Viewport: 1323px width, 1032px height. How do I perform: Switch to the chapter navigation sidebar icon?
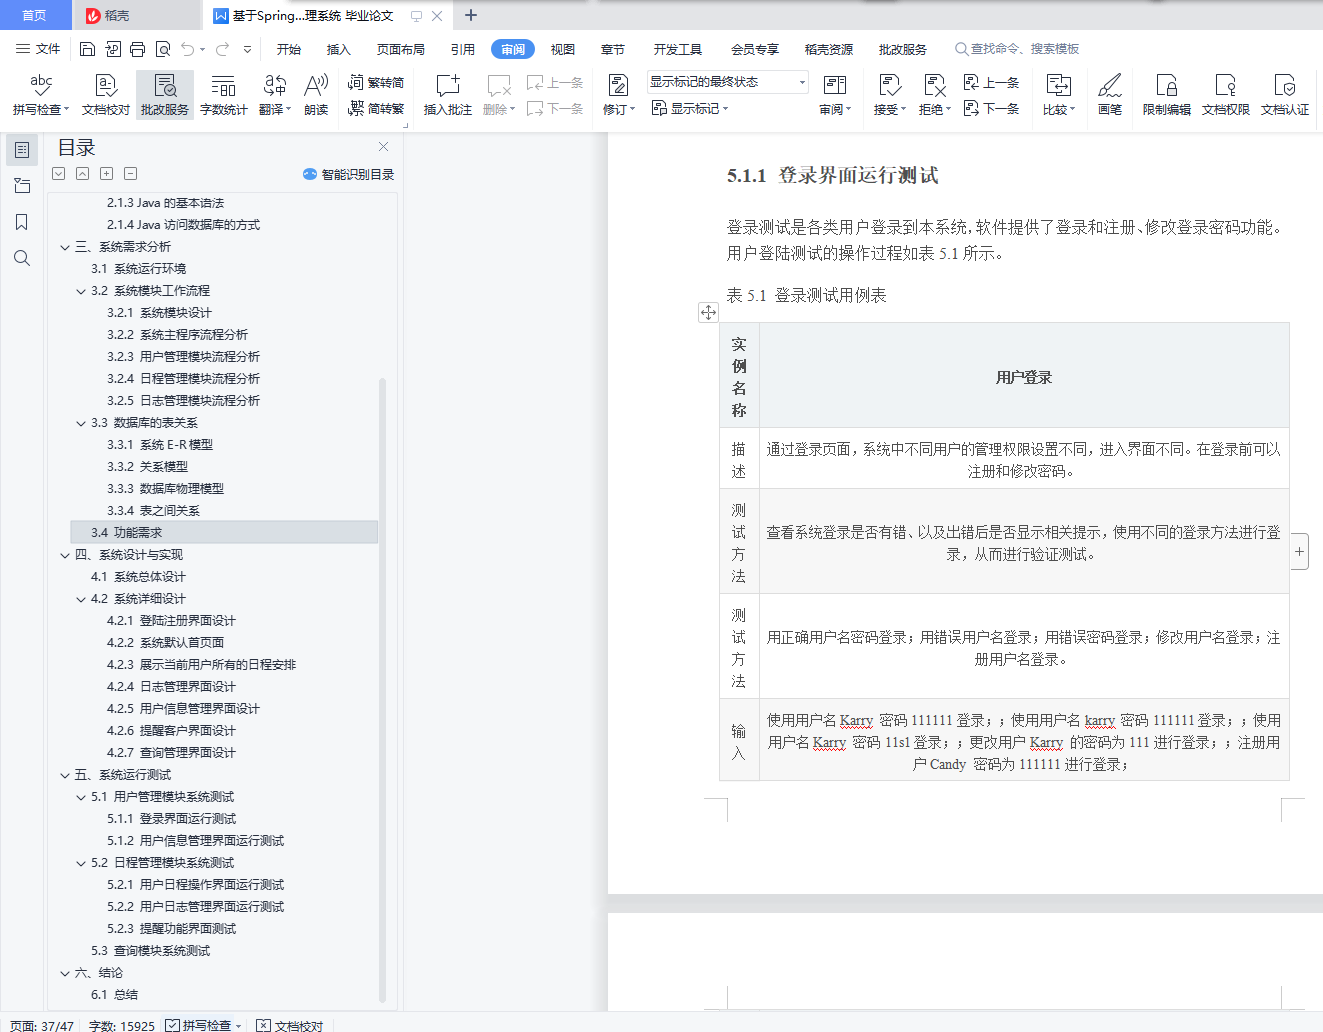click(22, 186)
